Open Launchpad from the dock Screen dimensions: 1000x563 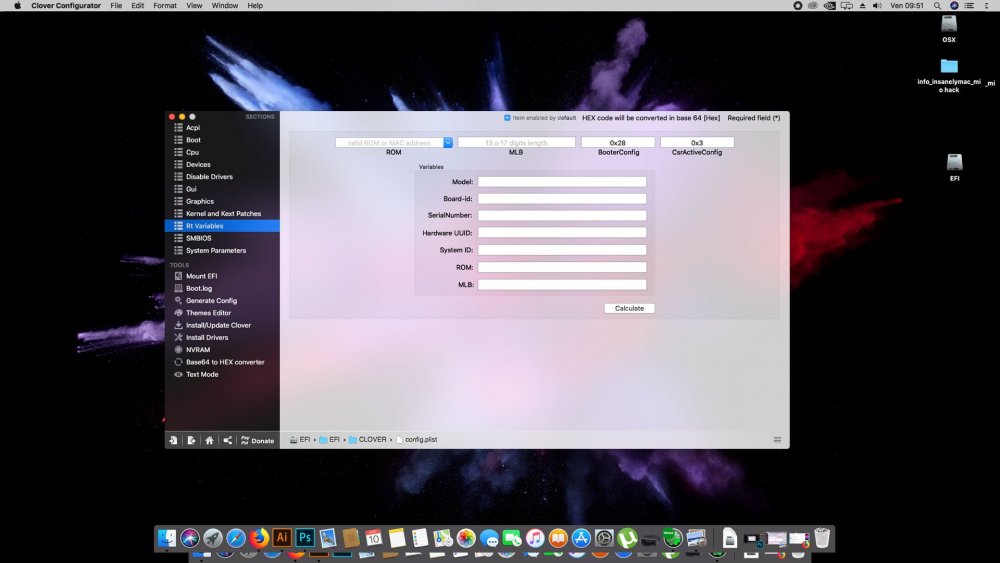pyautogui.click(x=213, y=538)
